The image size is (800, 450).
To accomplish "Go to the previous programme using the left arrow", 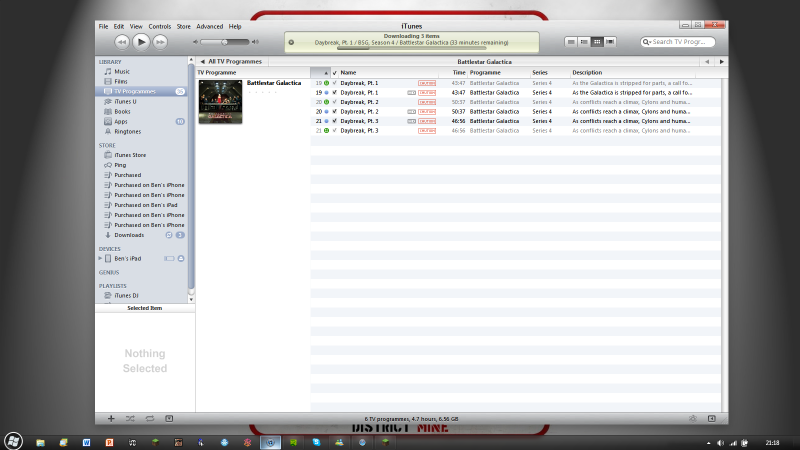I will coord(707,62).
